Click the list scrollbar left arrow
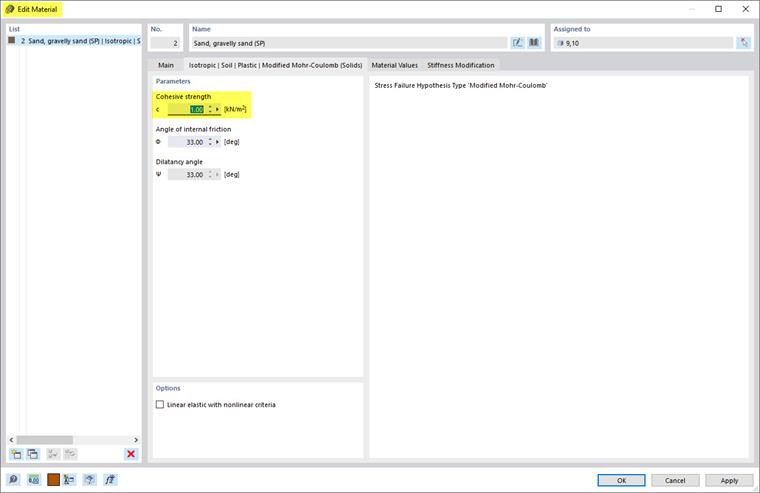Viewport: 760px width, 493px height. pyautogui.click(x=12, y=440)
